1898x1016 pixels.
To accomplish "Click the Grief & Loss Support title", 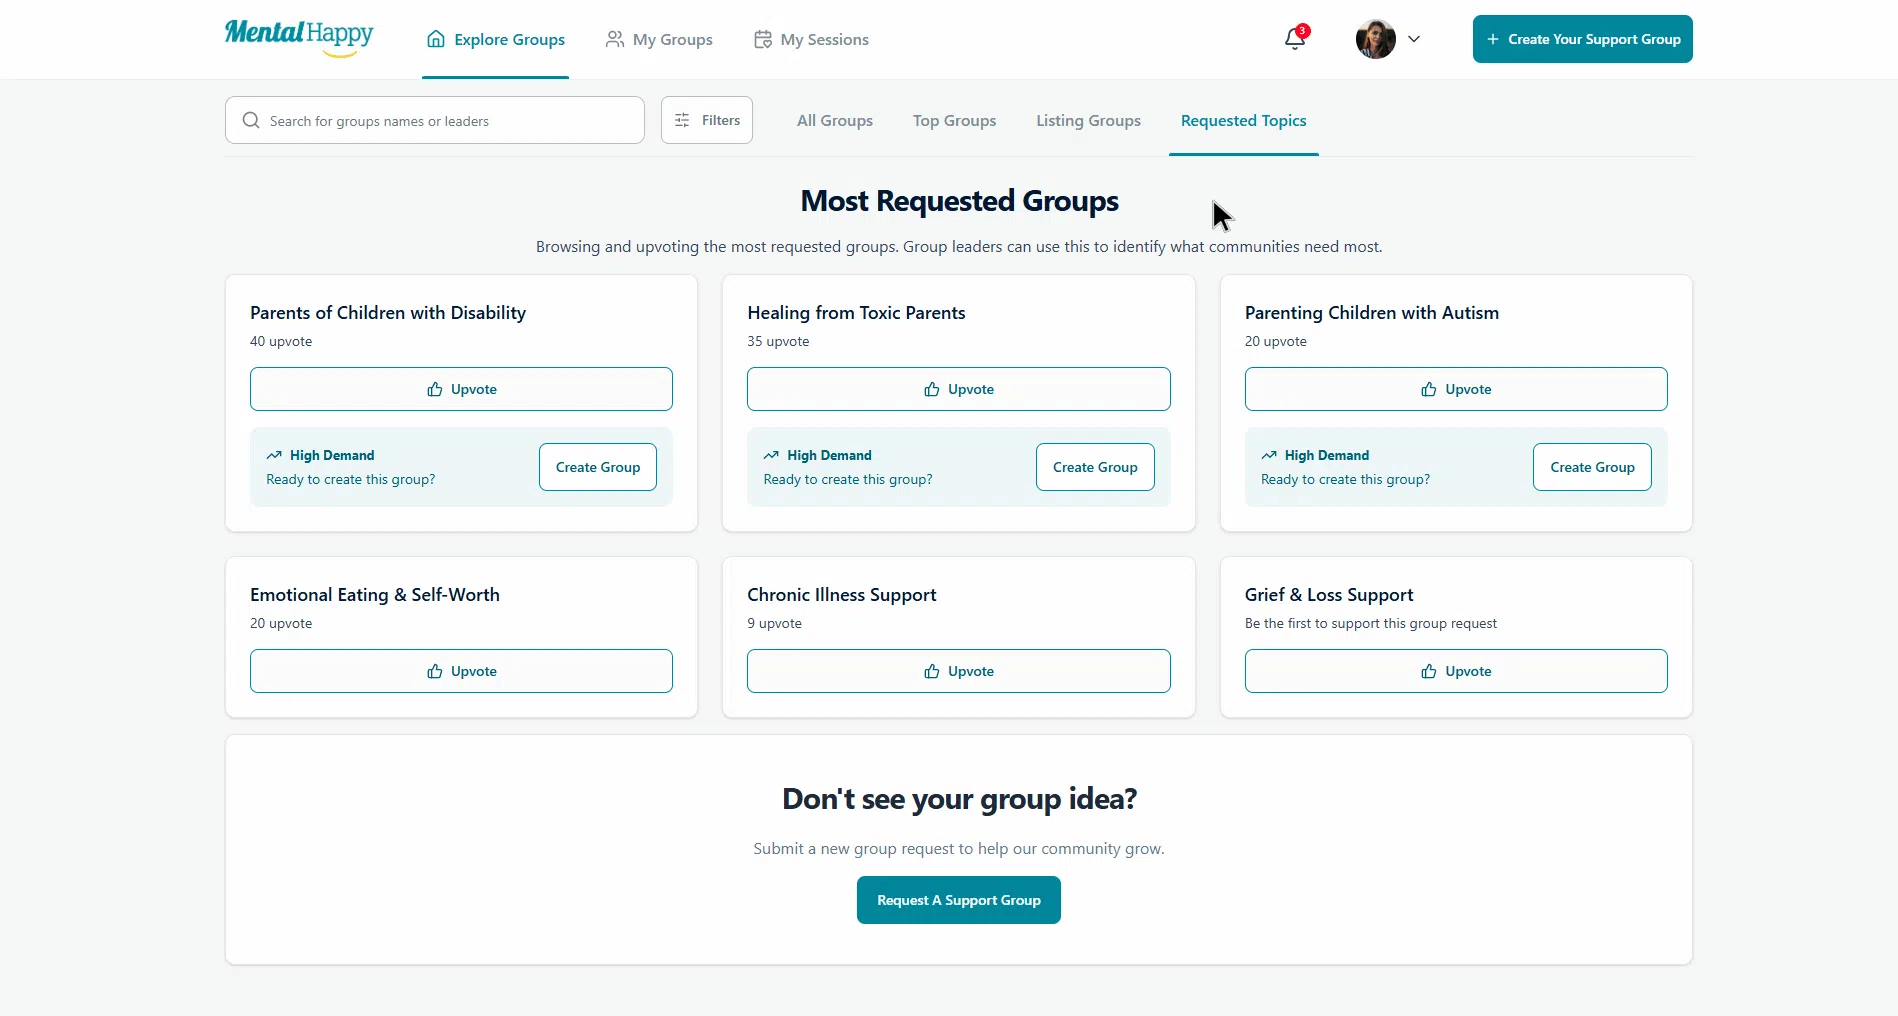I will coord(1329,595).
